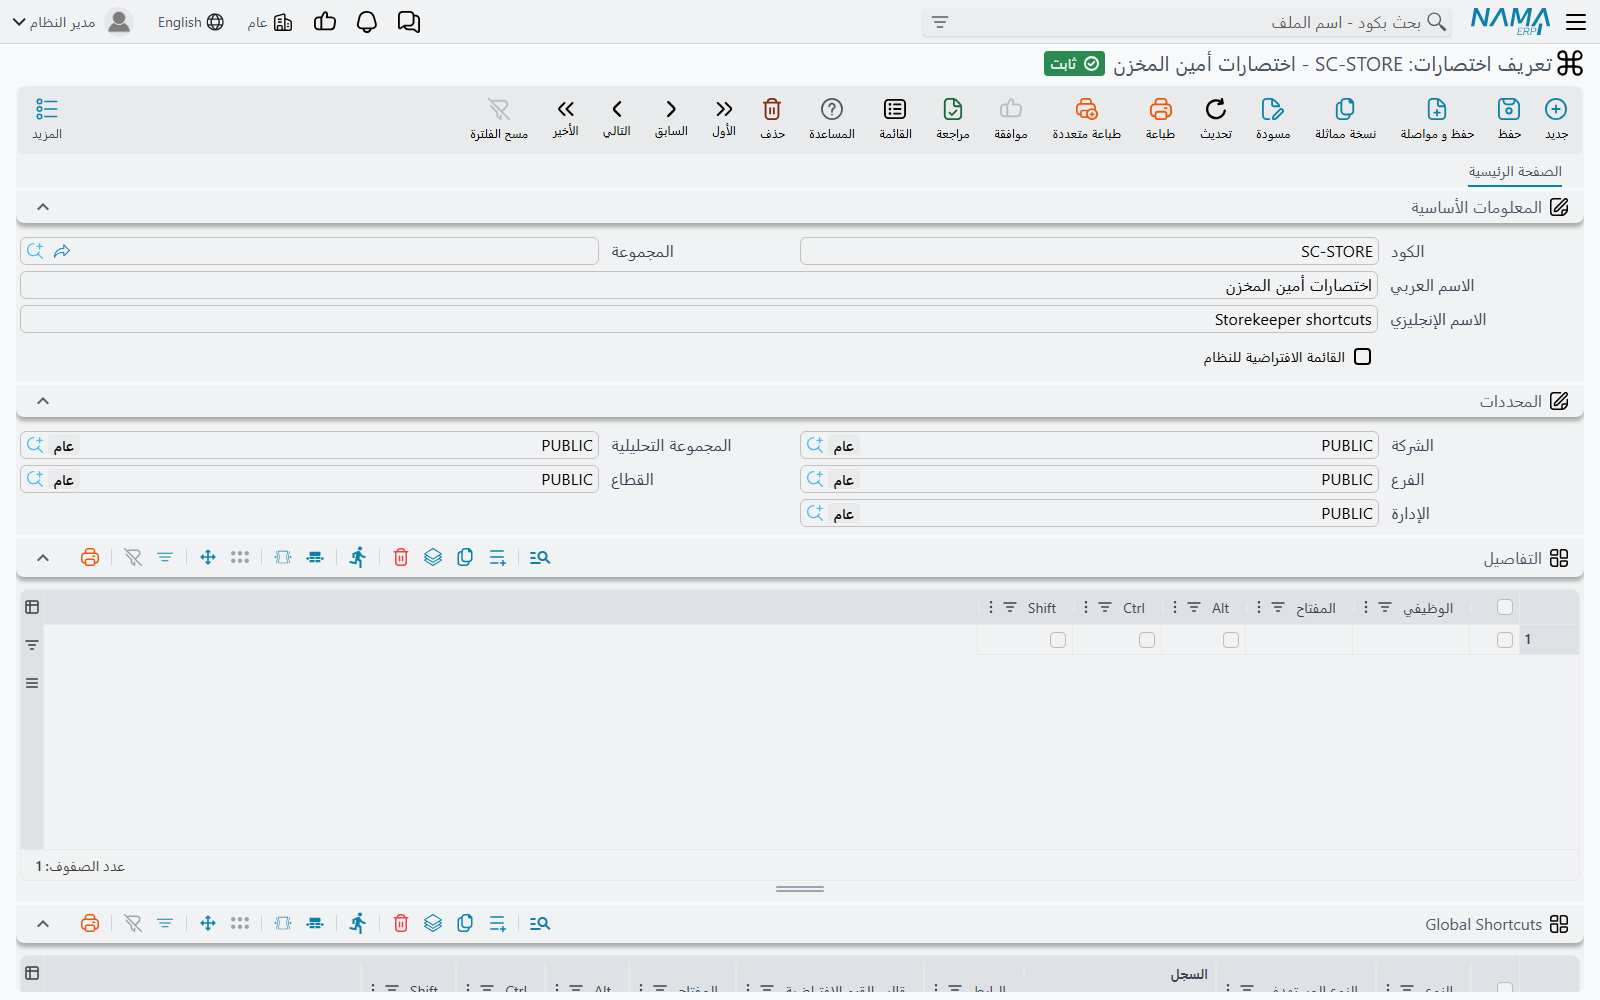Click the Next record (التالي) button
The image size is (1600, 1000).
(x=617, y=118)
